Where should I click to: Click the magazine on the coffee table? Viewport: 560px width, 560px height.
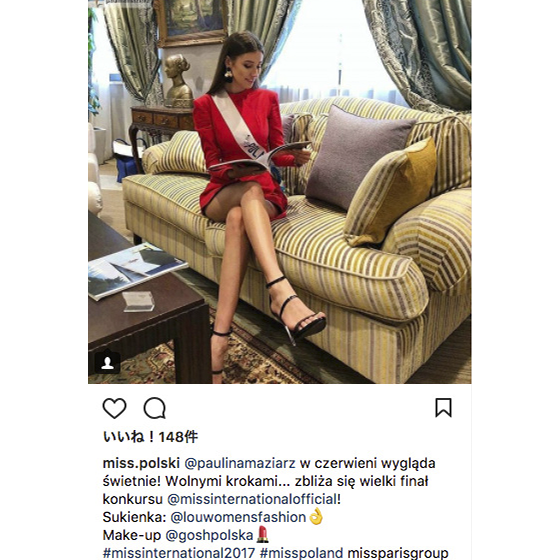(138, 270)
